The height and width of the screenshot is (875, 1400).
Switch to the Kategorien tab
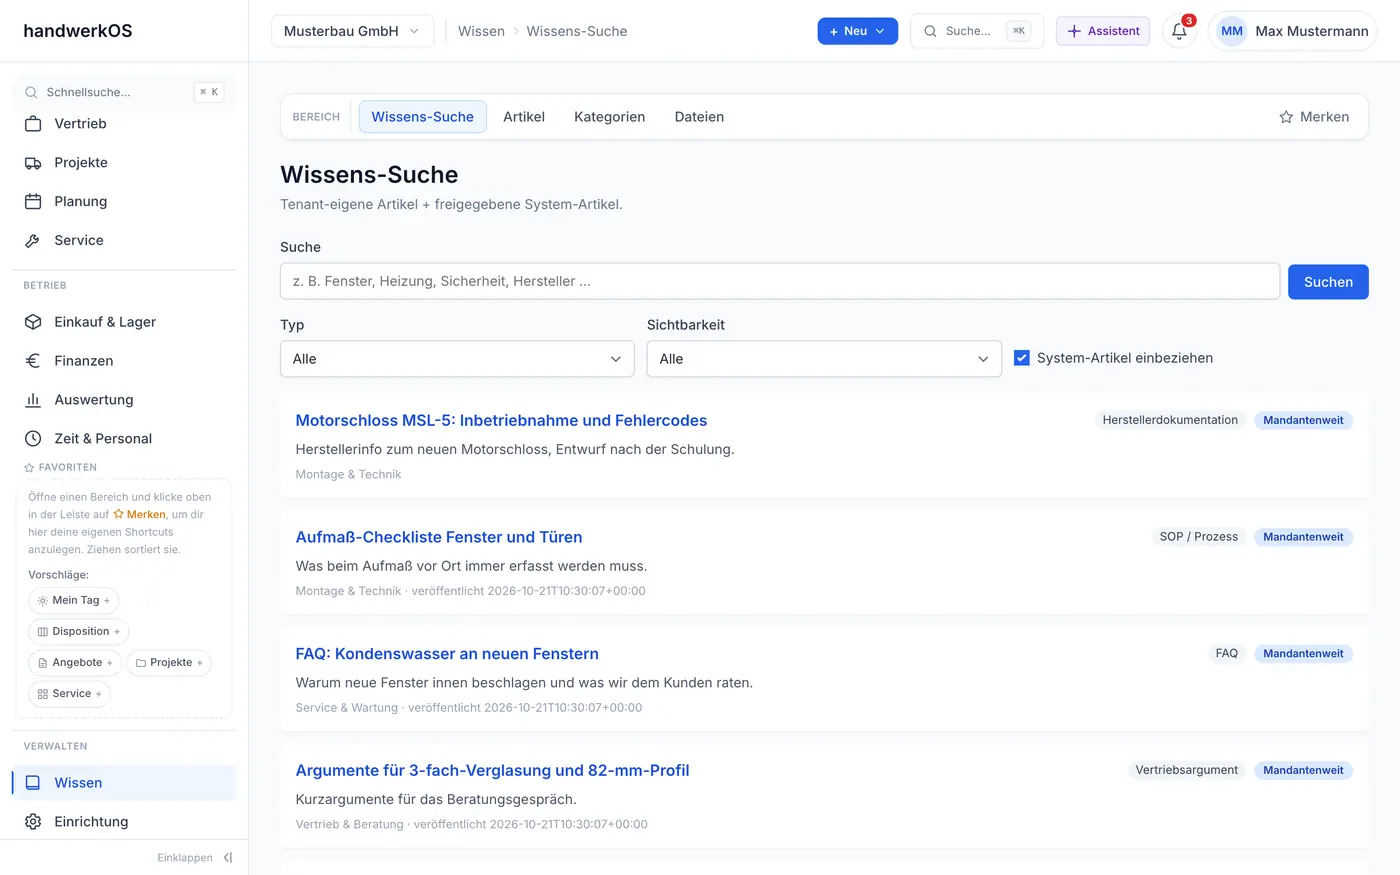point(609,117)
